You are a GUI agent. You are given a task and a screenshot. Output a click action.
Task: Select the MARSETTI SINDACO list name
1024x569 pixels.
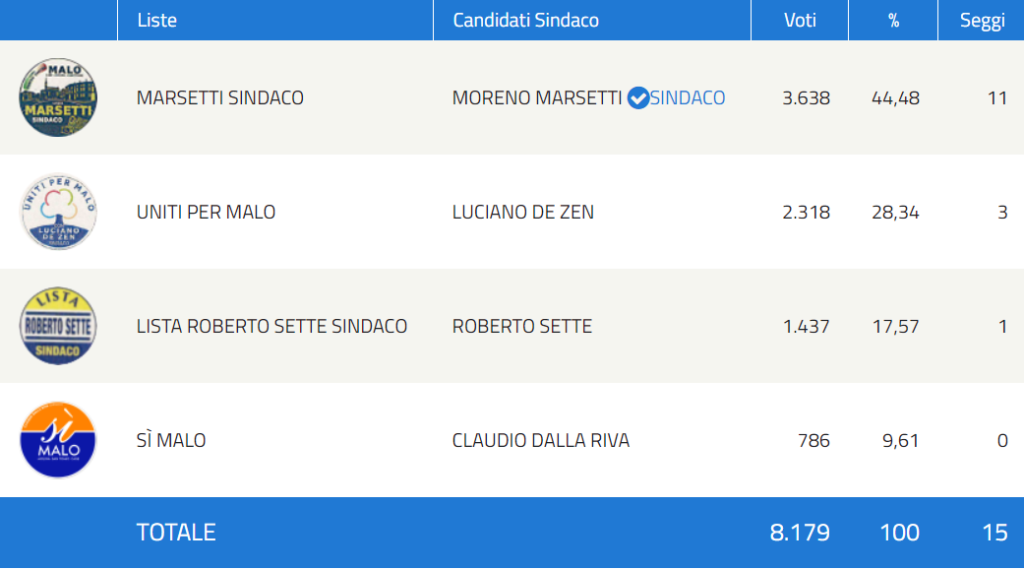pyautogui.click(x=220, y=98)
